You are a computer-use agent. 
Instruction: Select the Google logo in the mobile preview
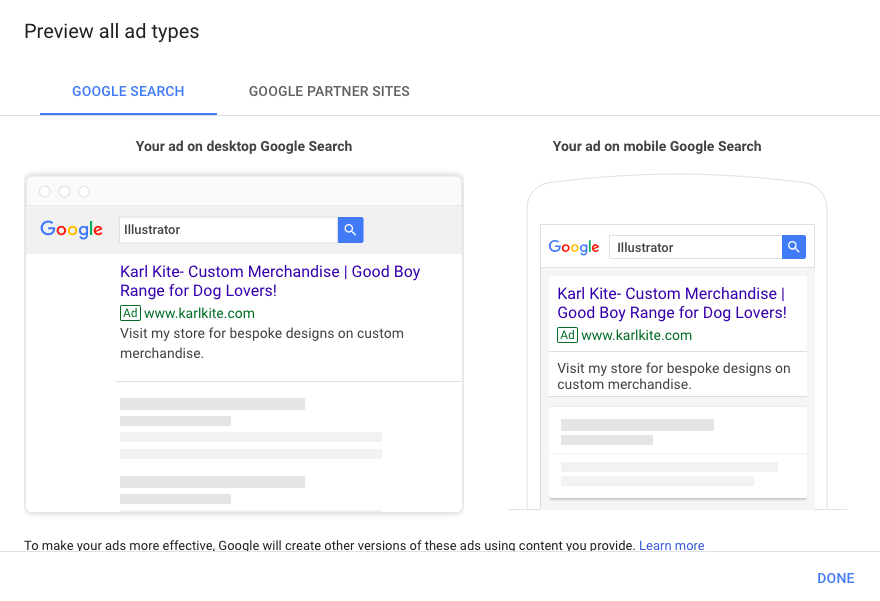573,246
